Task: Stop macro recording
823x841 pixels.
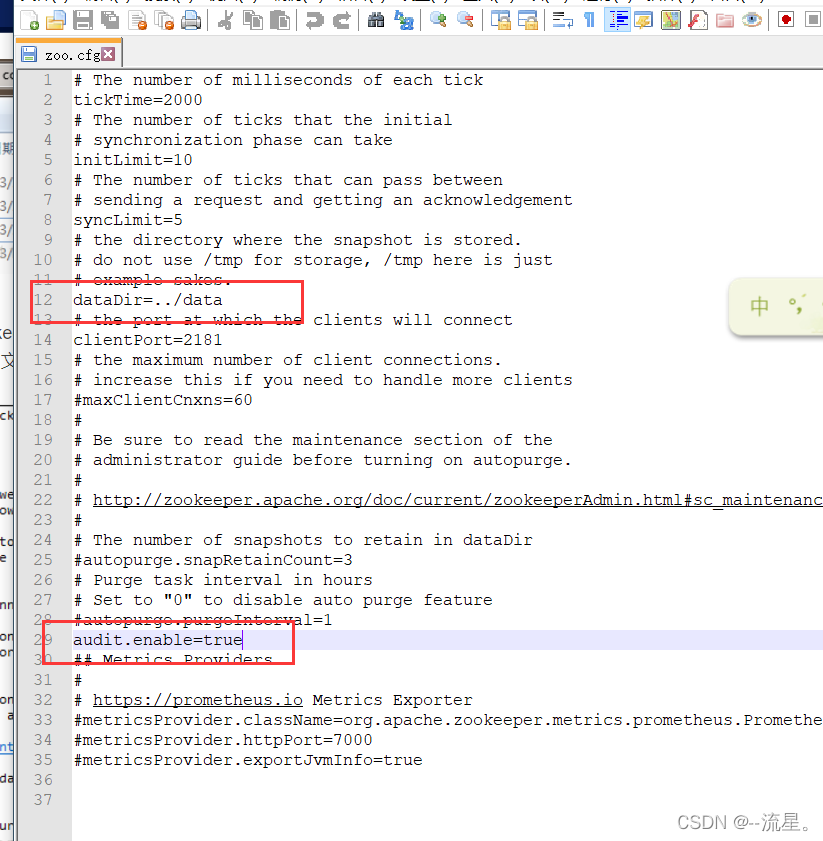Action: coord(813,20)
